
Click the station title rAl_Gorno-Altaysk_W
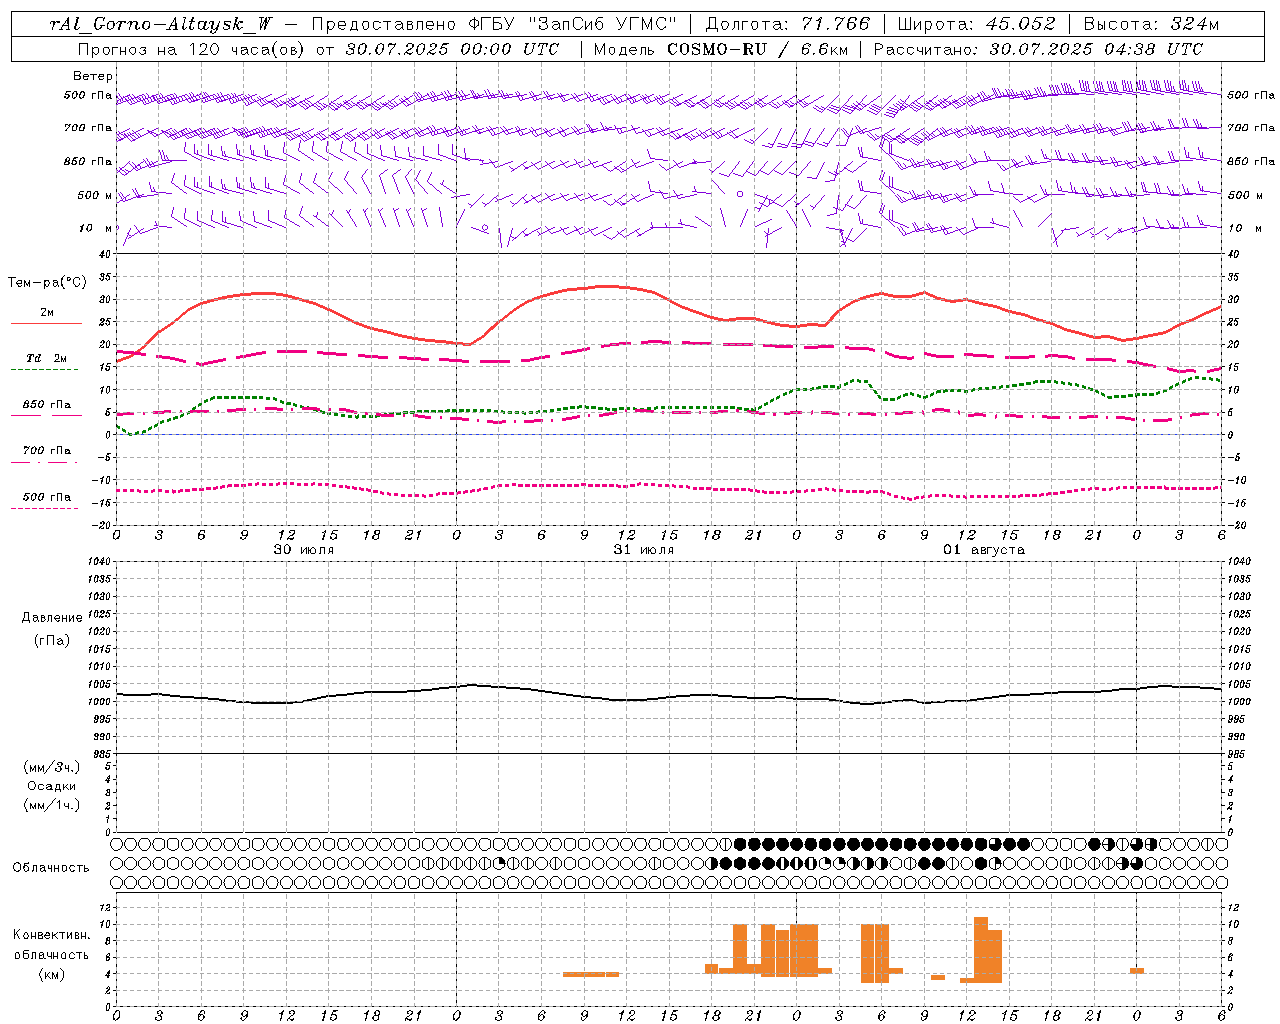(160, 24)
